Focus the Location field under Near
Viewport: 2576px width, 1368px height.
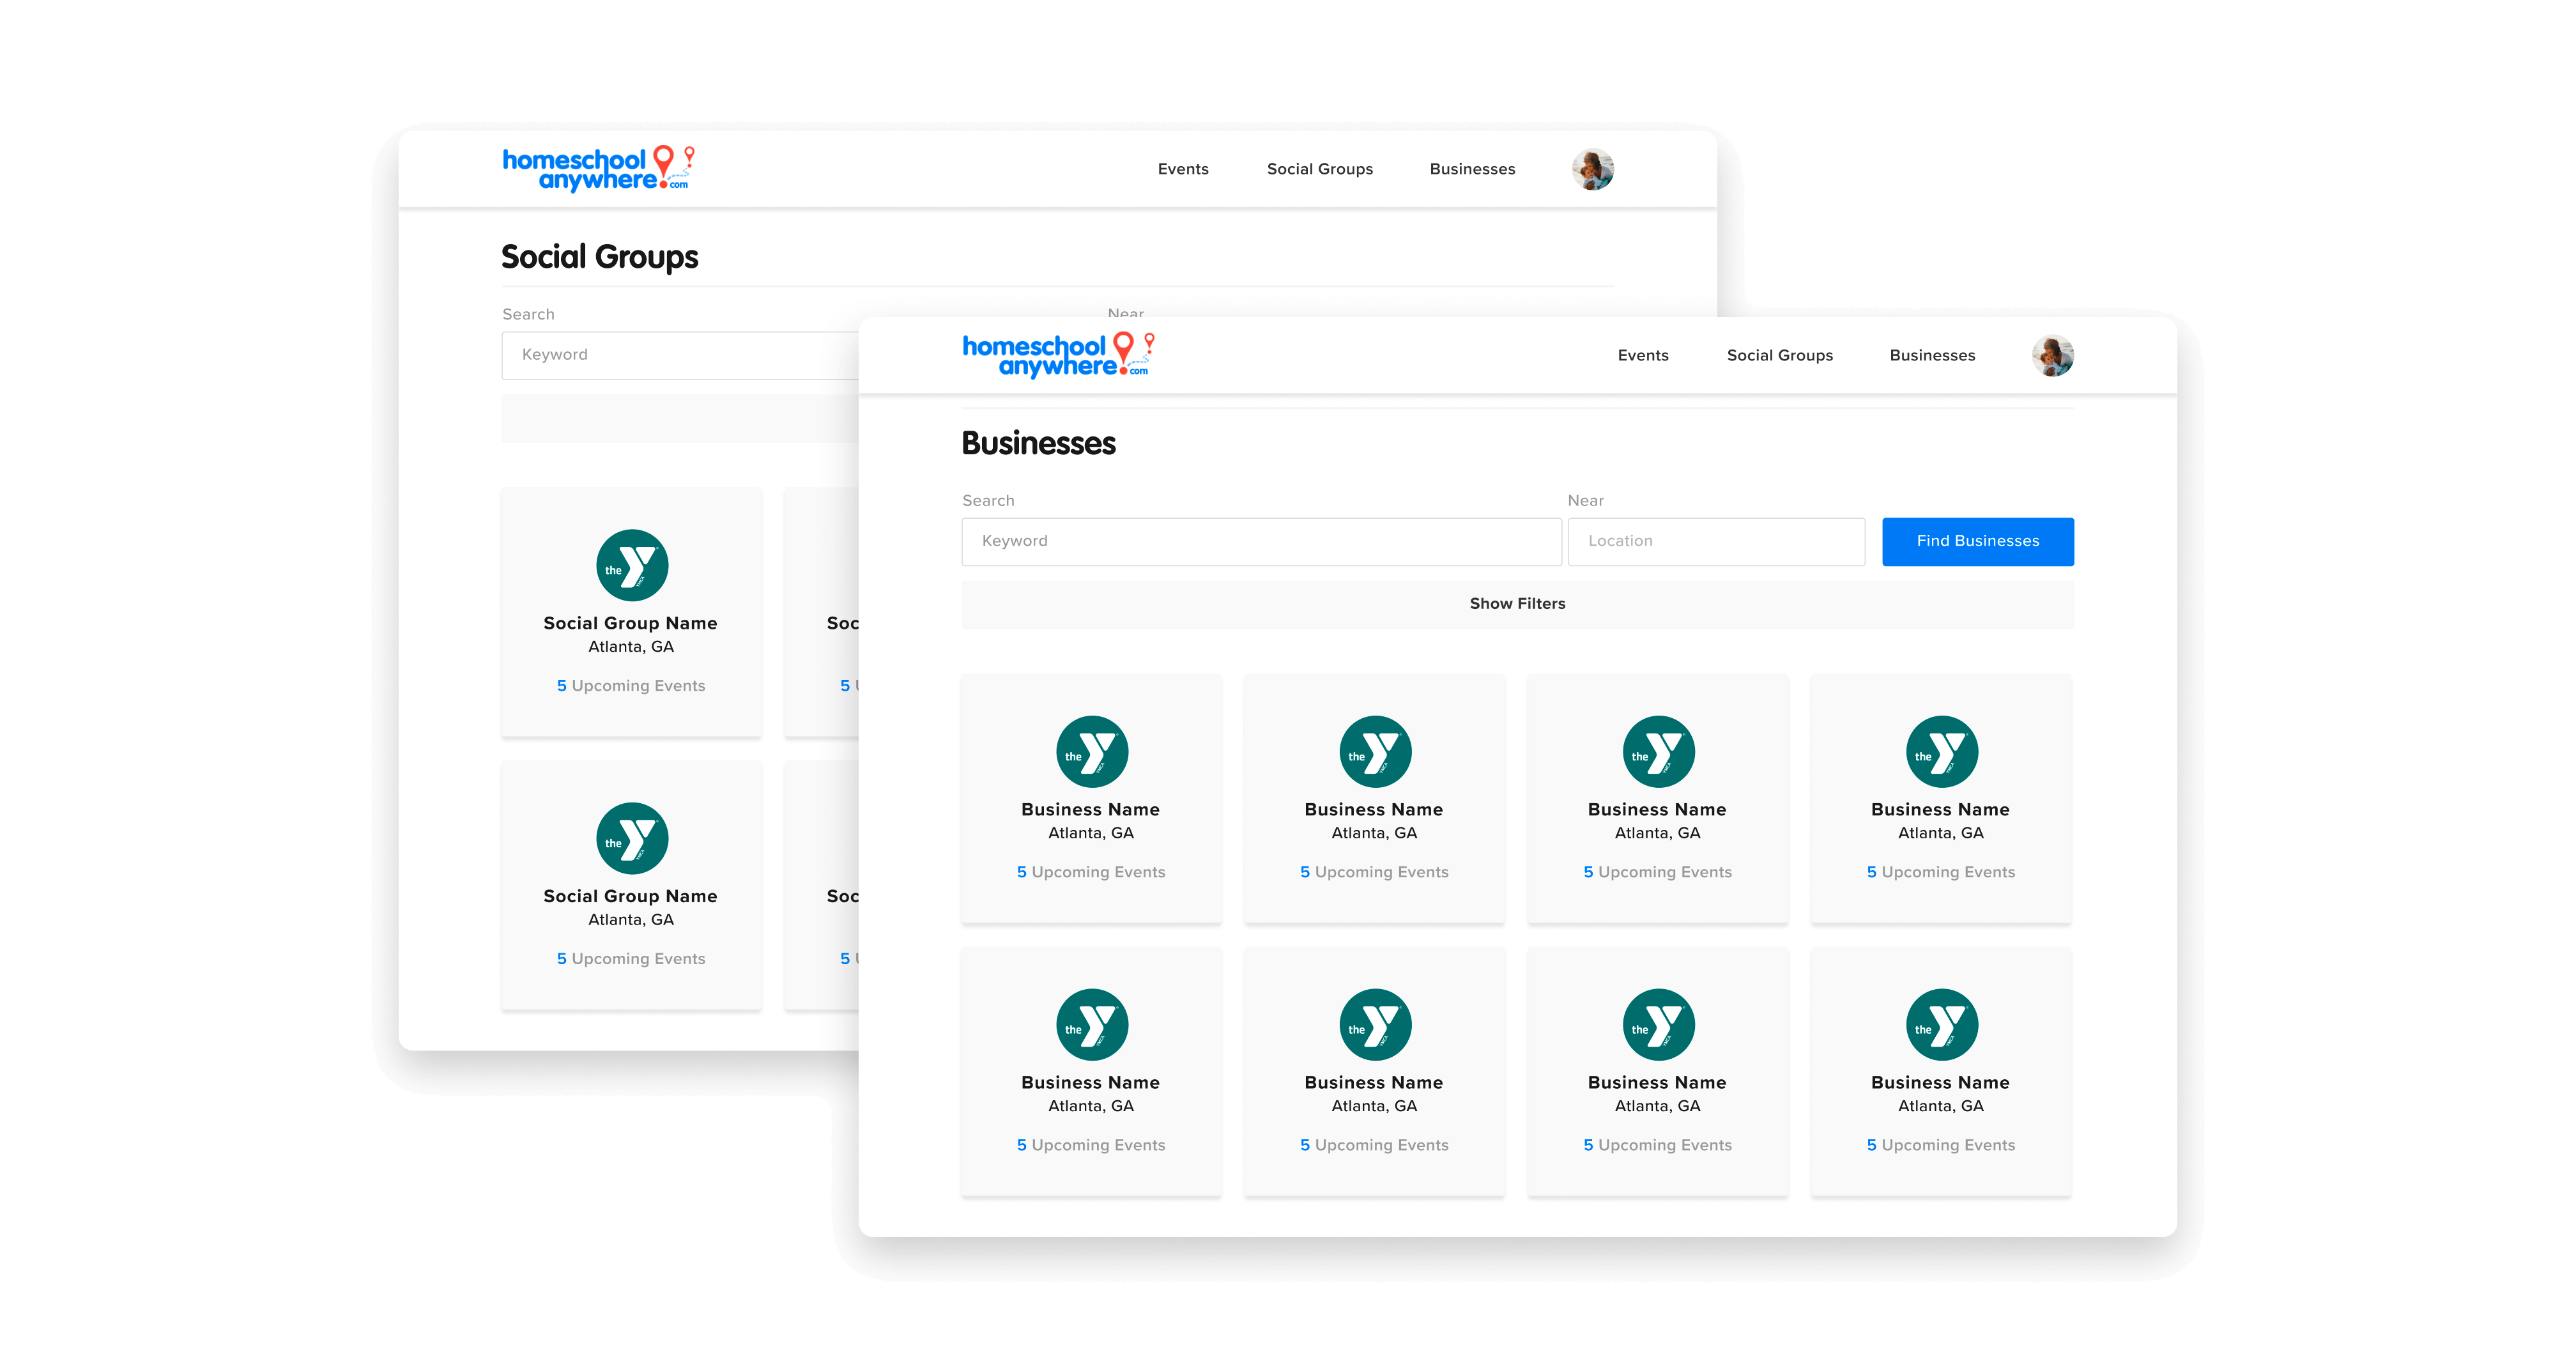click(x=1715, y=541)
